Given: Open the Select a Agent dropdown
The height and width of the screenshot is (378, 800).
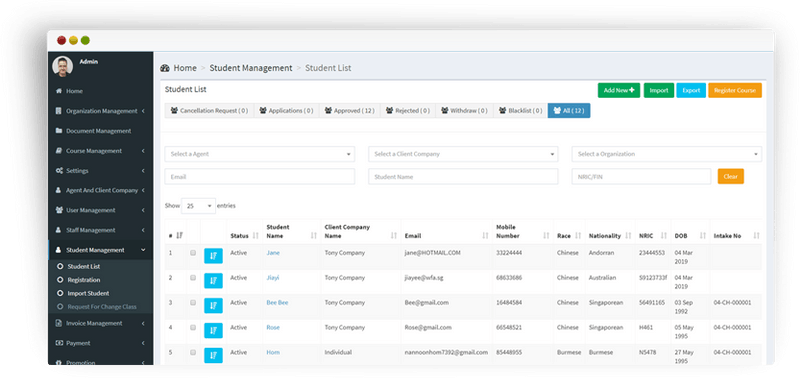Looking at the screenshot, I should pos(260,154).
